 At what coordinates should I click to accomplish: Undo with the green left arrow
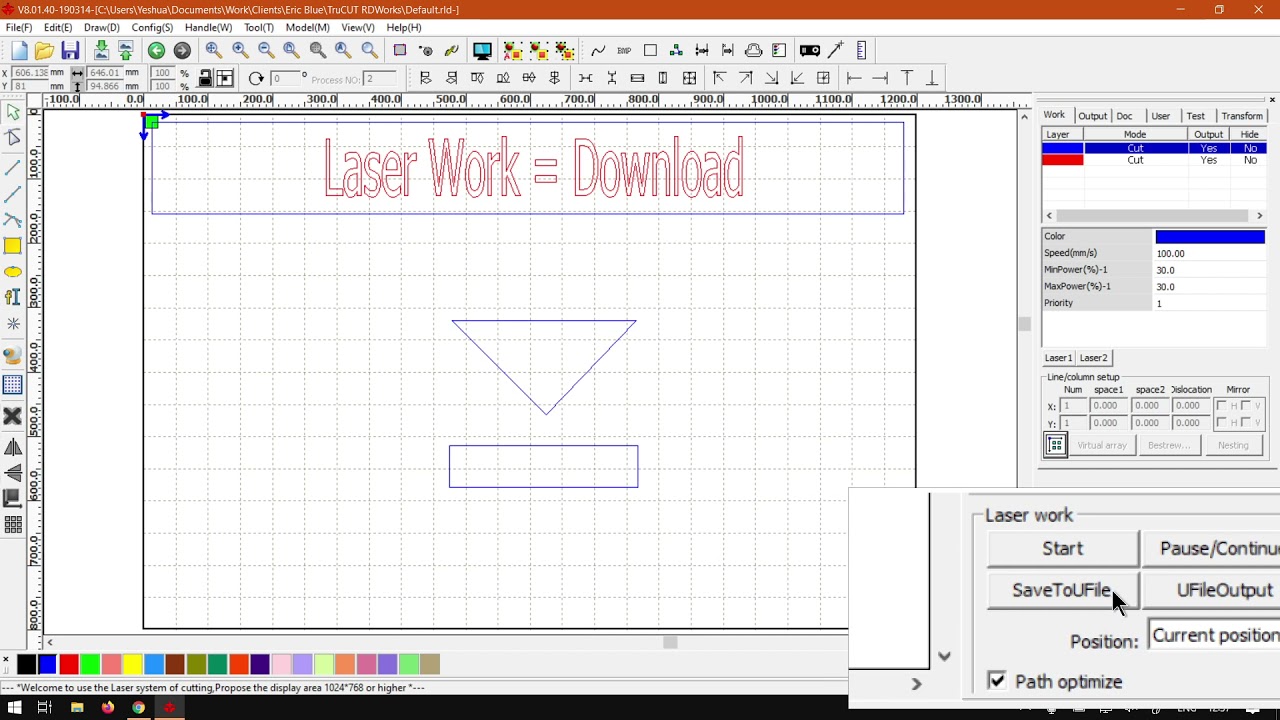click(156, 51)
